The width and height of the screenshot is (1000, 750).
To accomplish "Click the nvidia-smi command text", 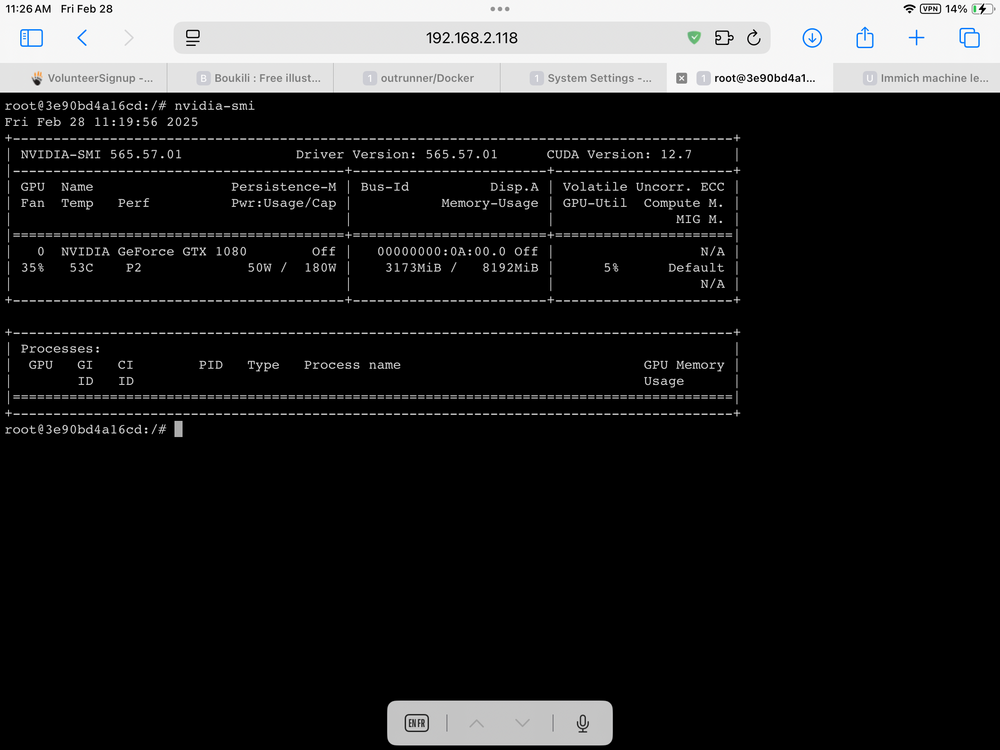I will pos(214,106).
